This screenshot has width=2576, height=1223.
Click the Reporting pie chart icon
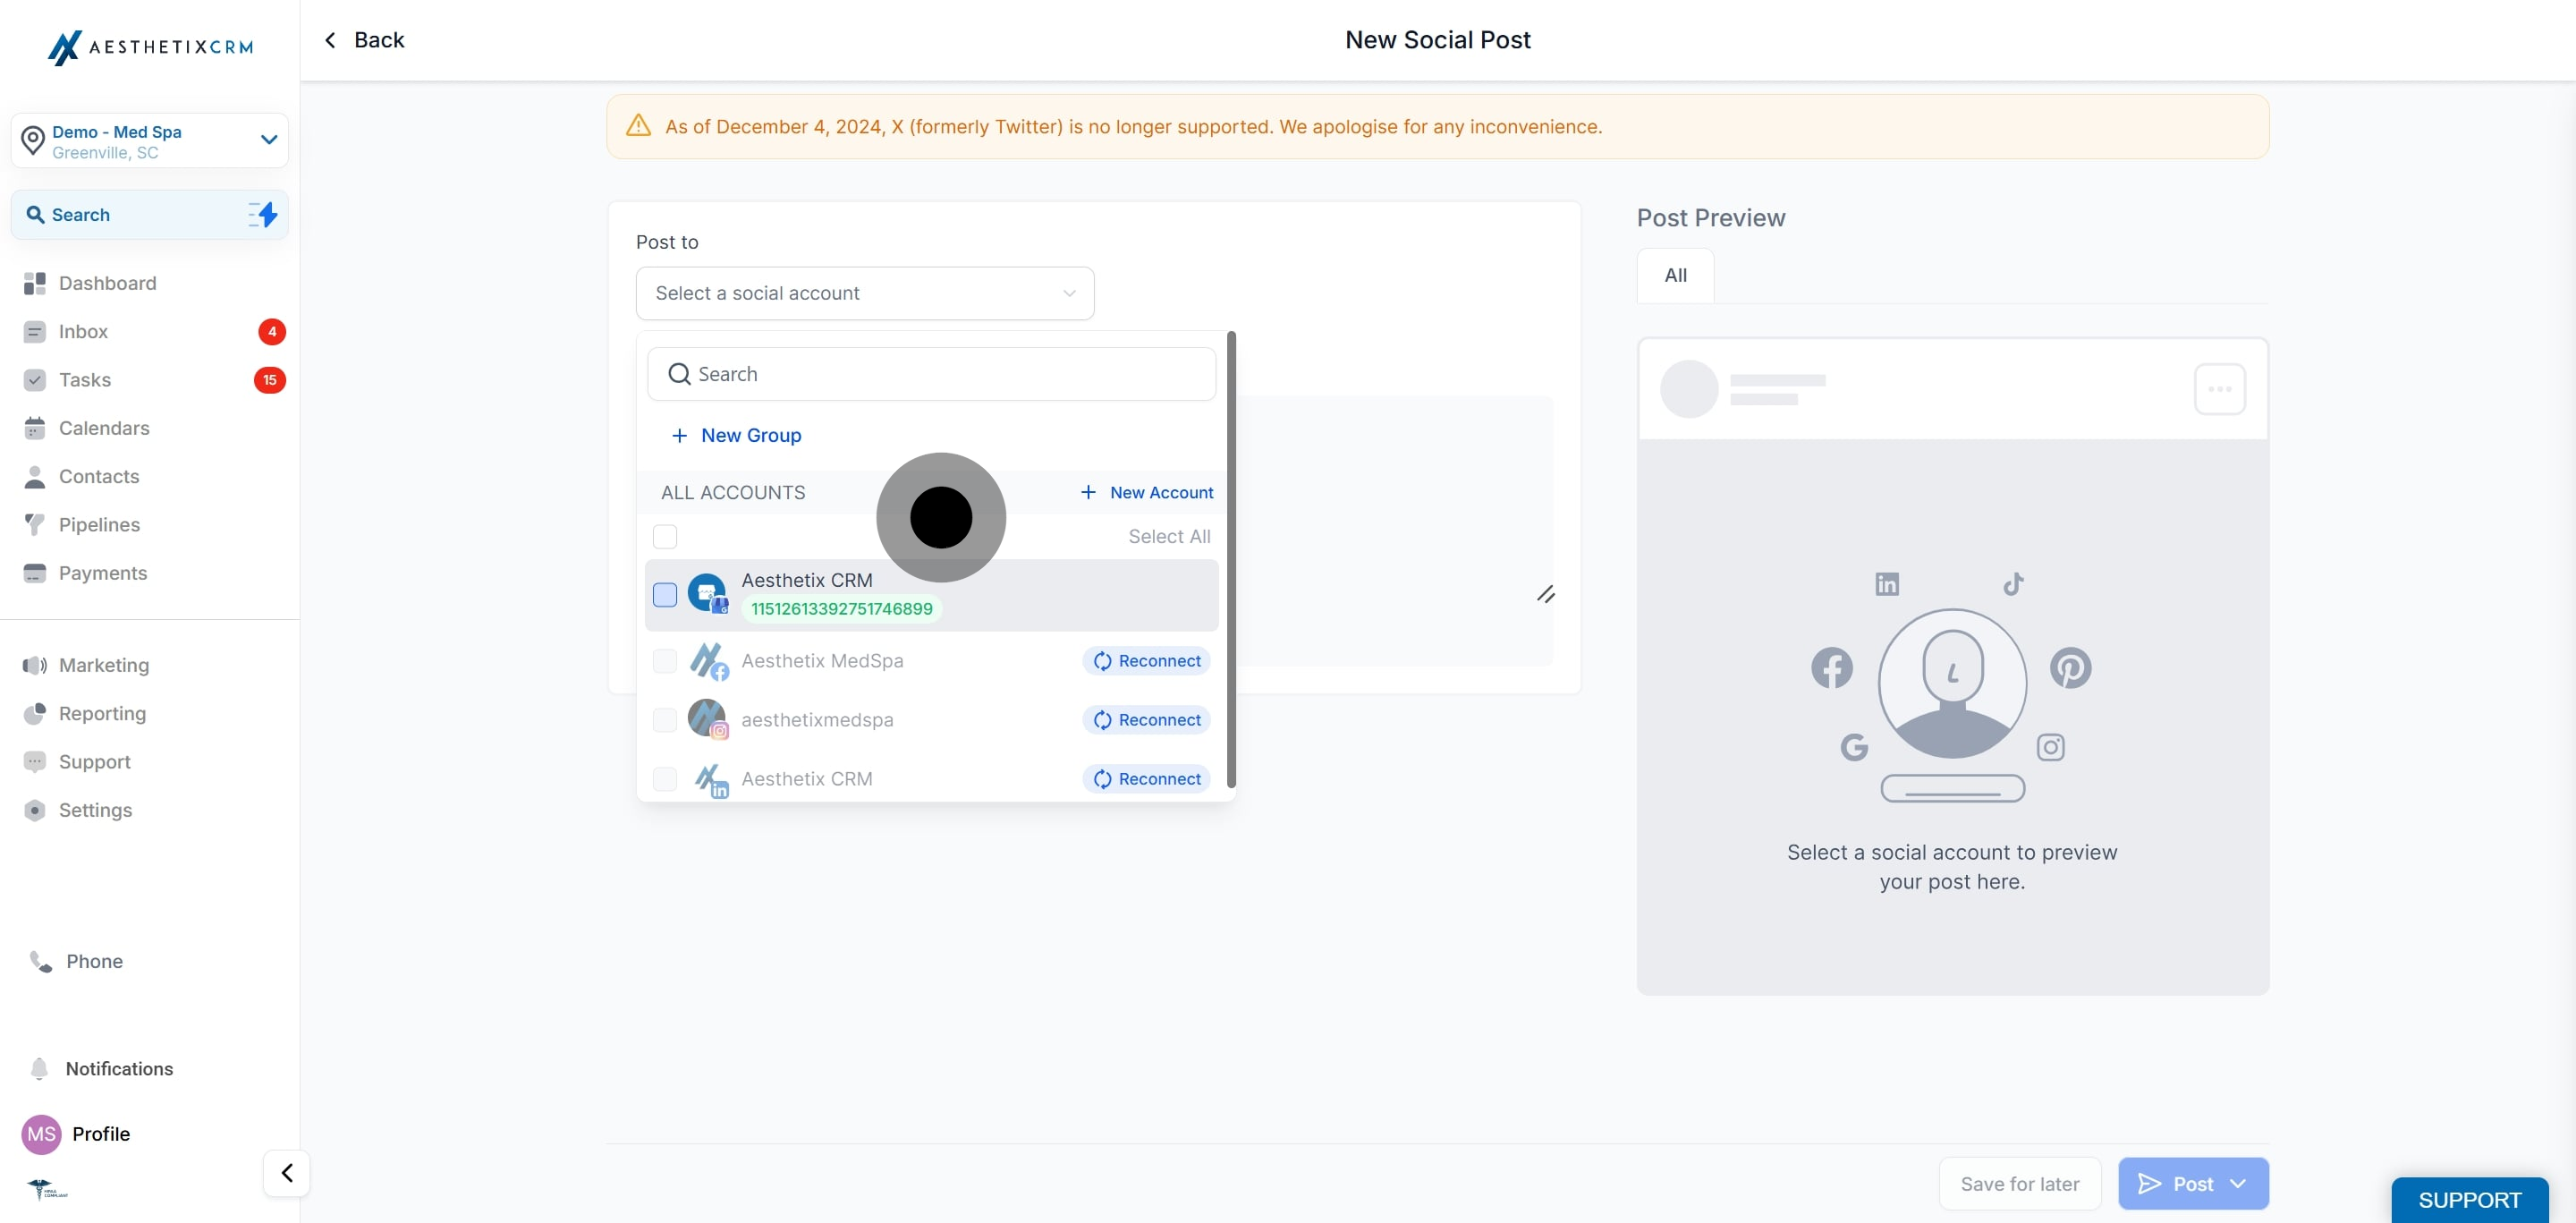35,713
